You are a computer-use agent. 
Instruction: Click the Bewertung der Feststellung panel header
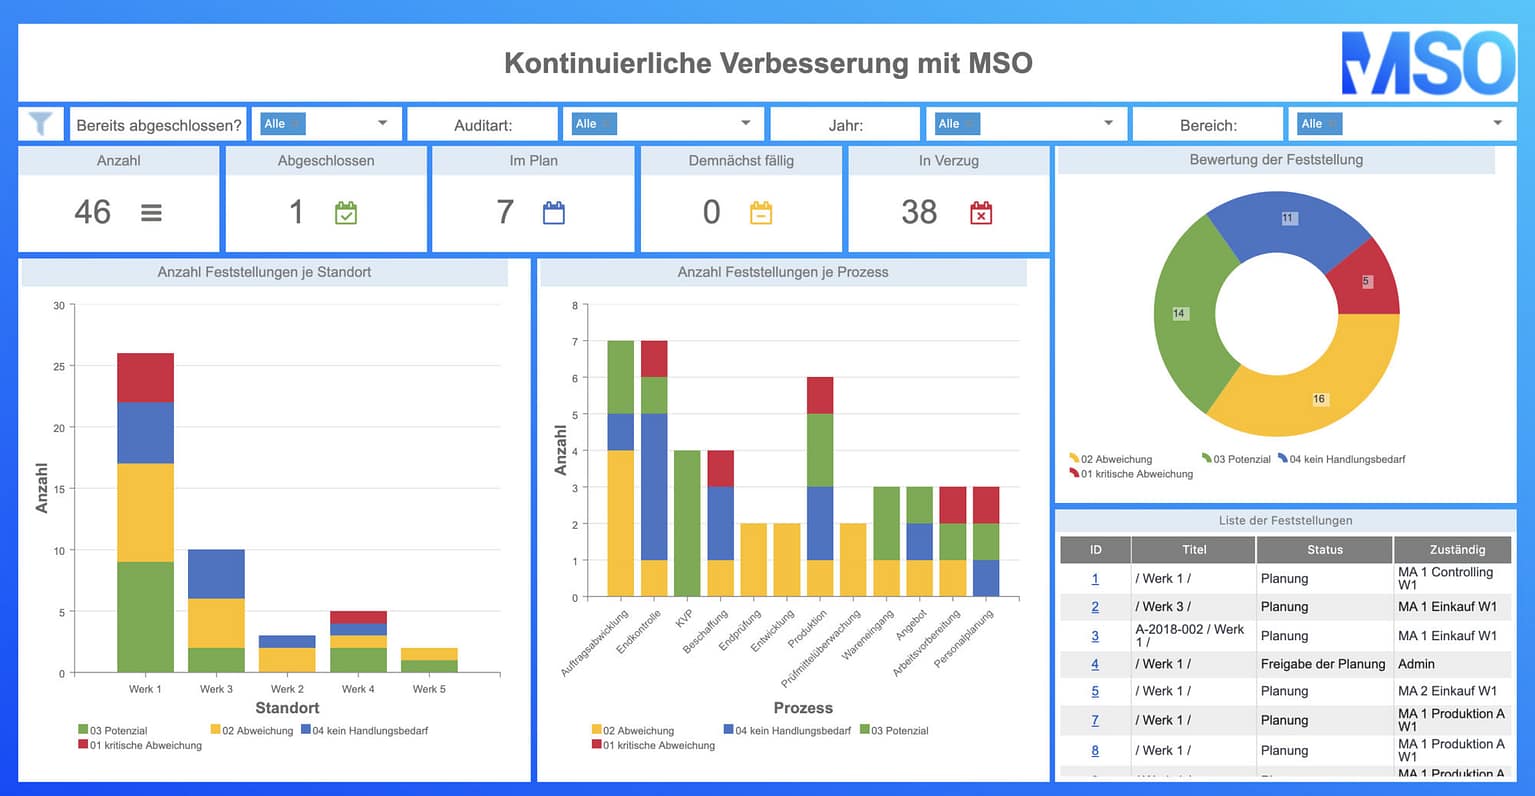click(x=1276, y=159)
